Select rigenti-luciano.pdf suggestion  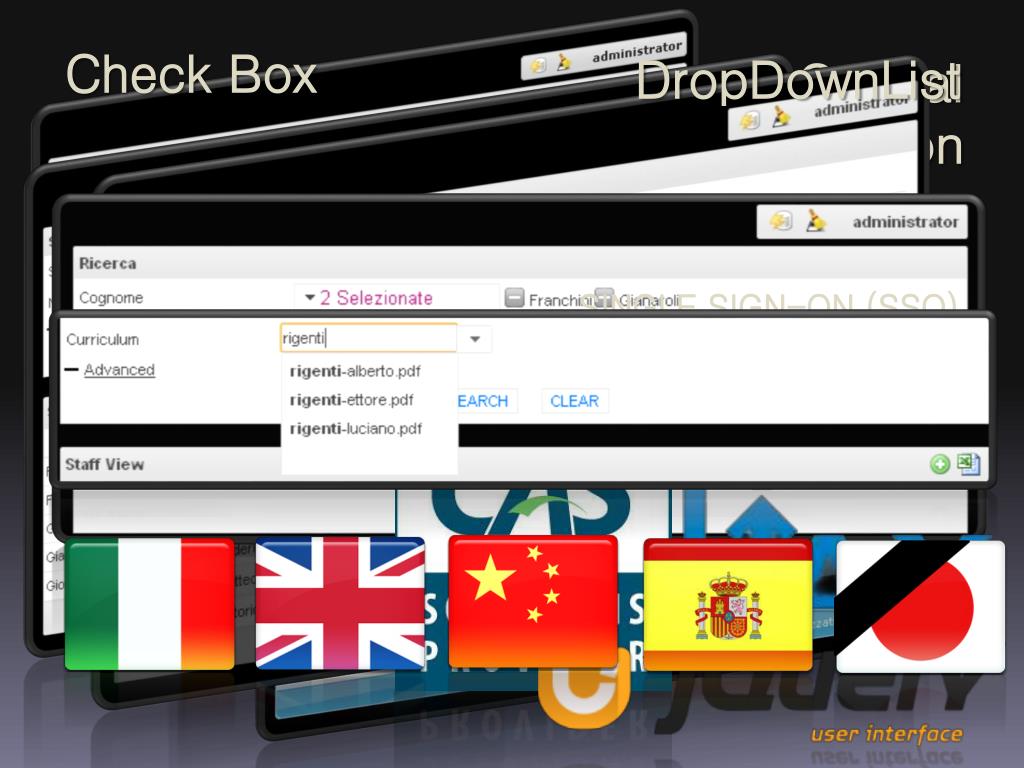[x=356, y=428]
